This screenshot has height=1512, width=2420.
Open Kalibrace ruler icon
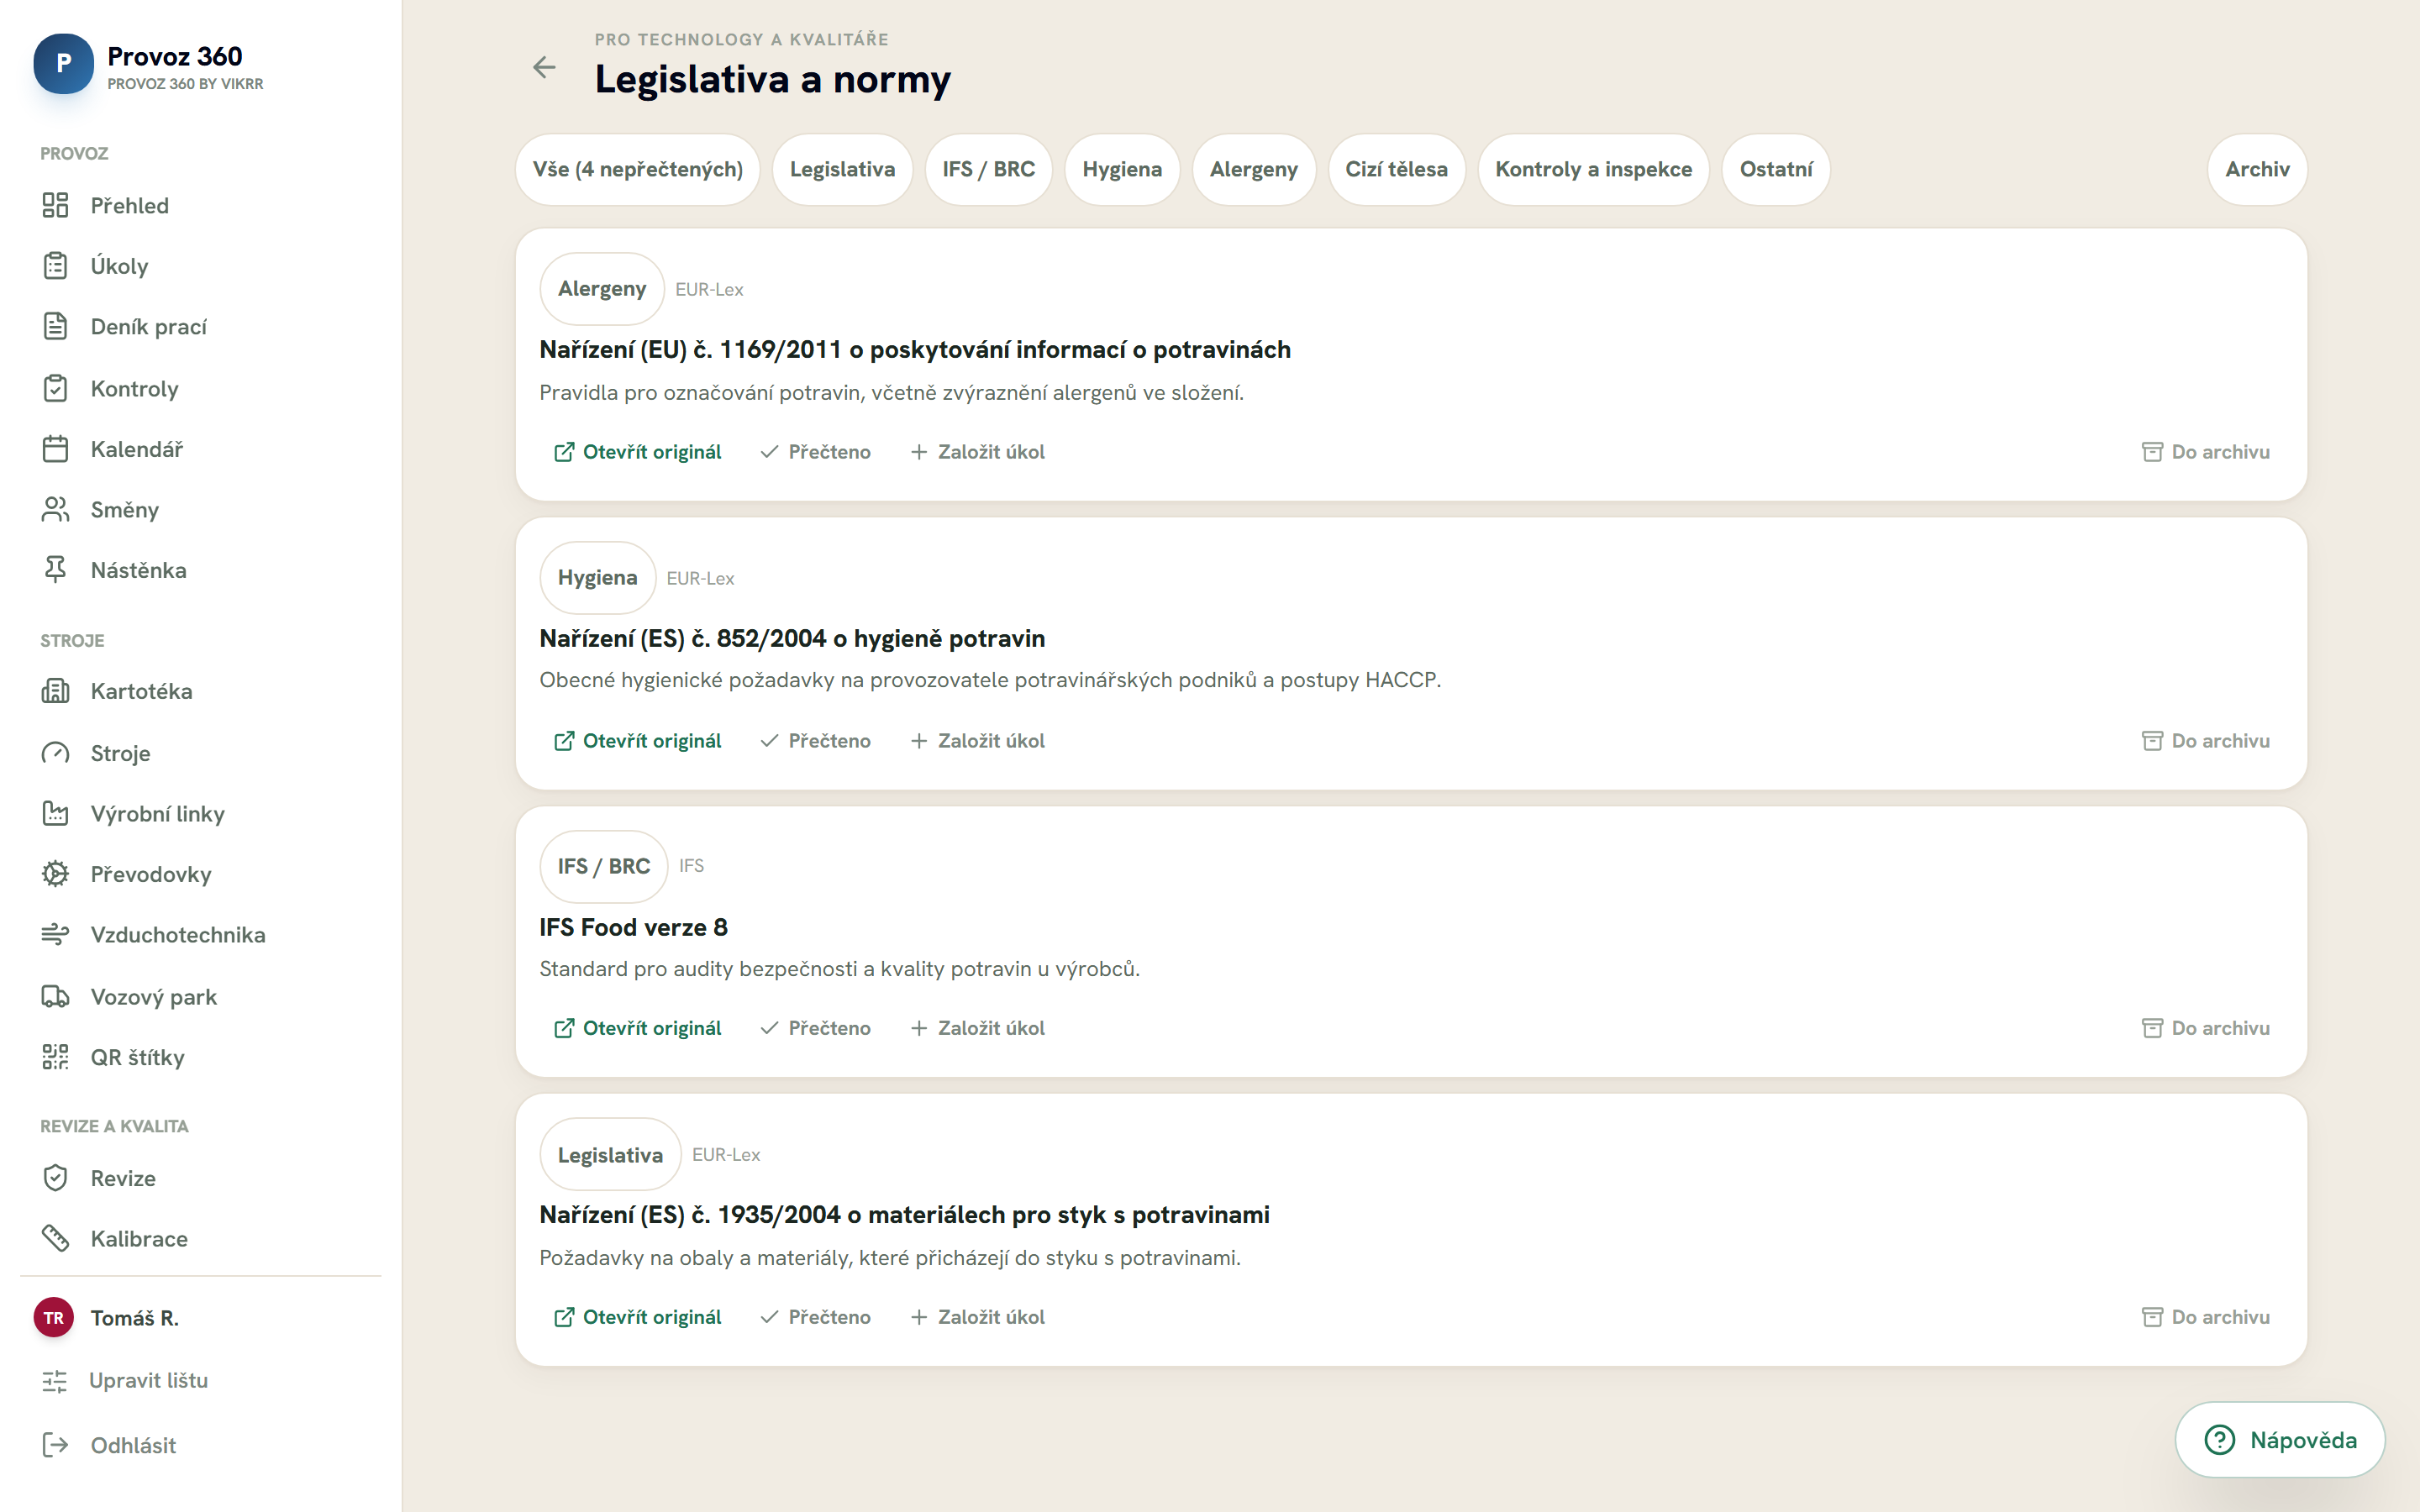click(55, 1239)
